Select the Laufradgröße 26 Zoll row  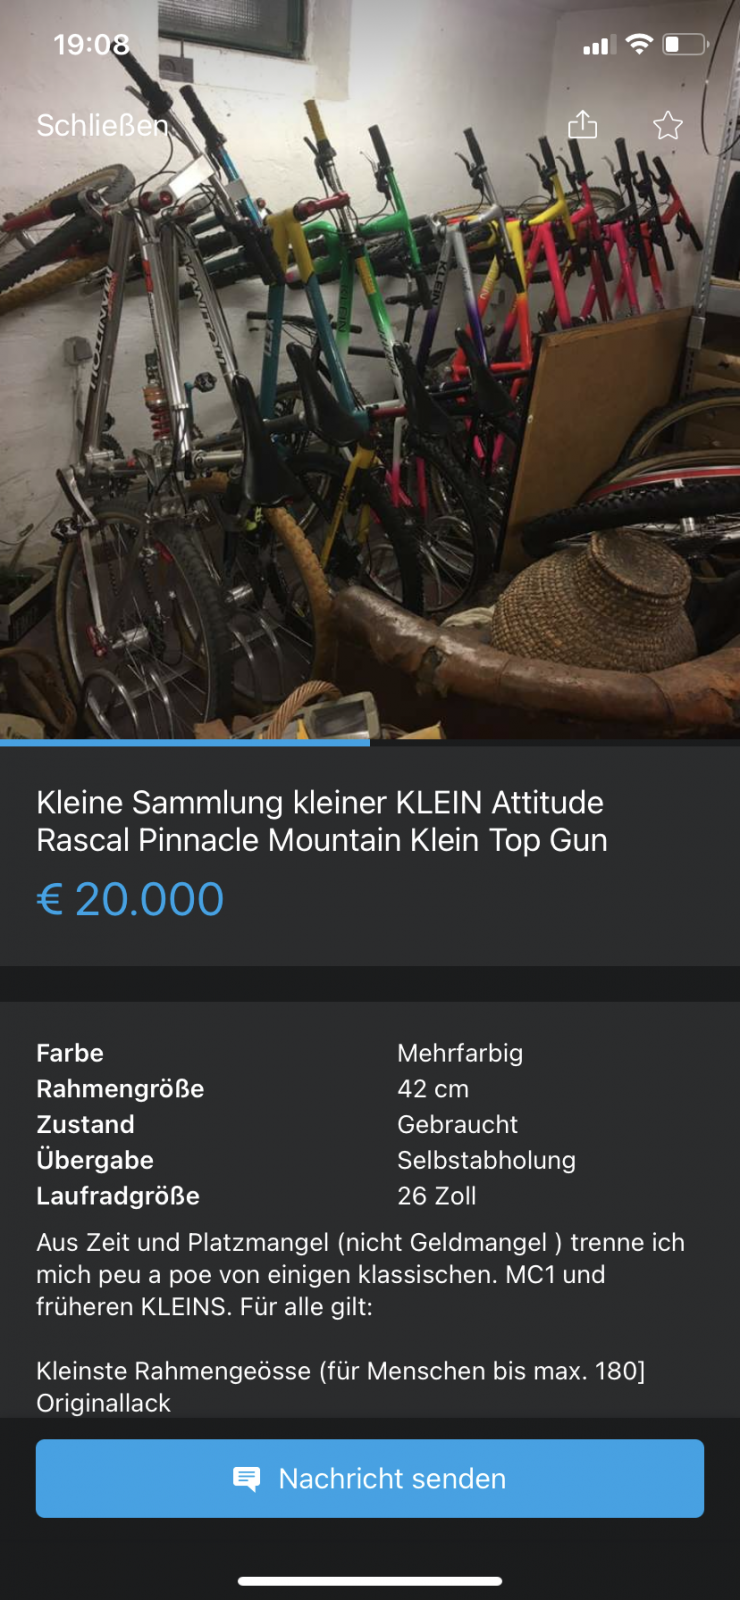(370, 1196)
